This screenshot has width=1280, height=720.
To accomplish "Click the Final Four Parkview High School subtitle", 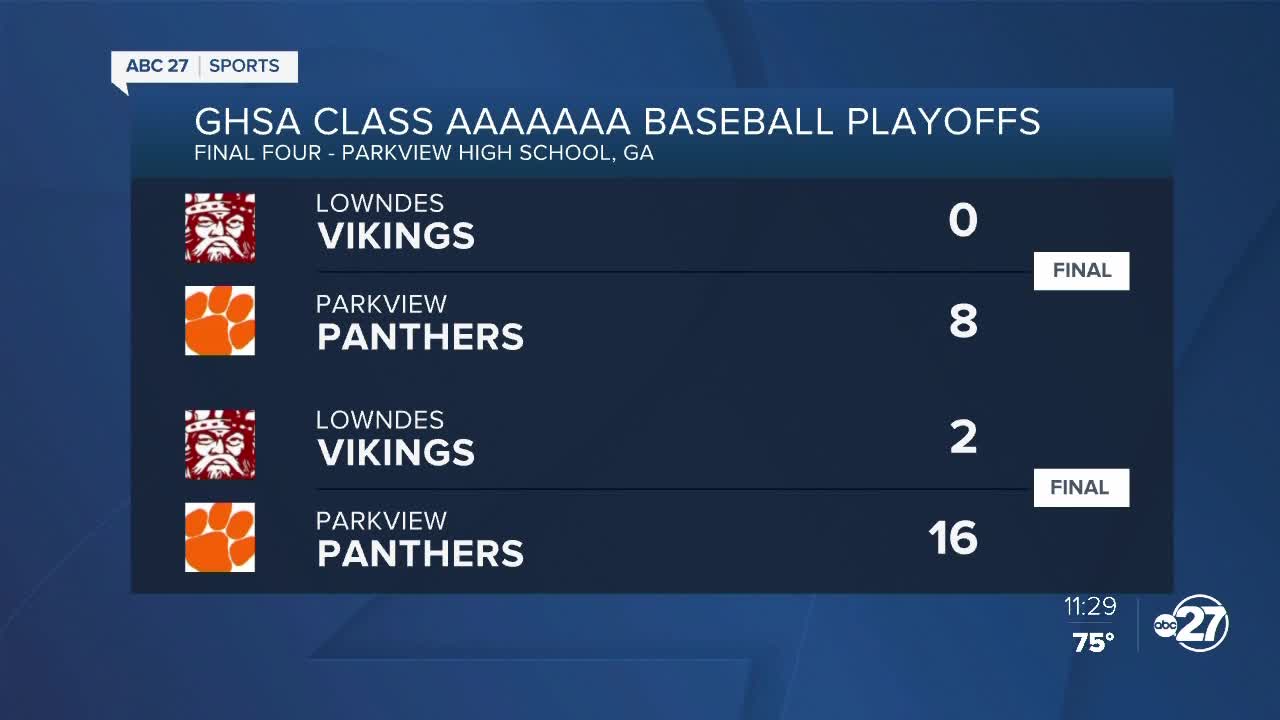I will pyautogui.click(x=424, y=154).
